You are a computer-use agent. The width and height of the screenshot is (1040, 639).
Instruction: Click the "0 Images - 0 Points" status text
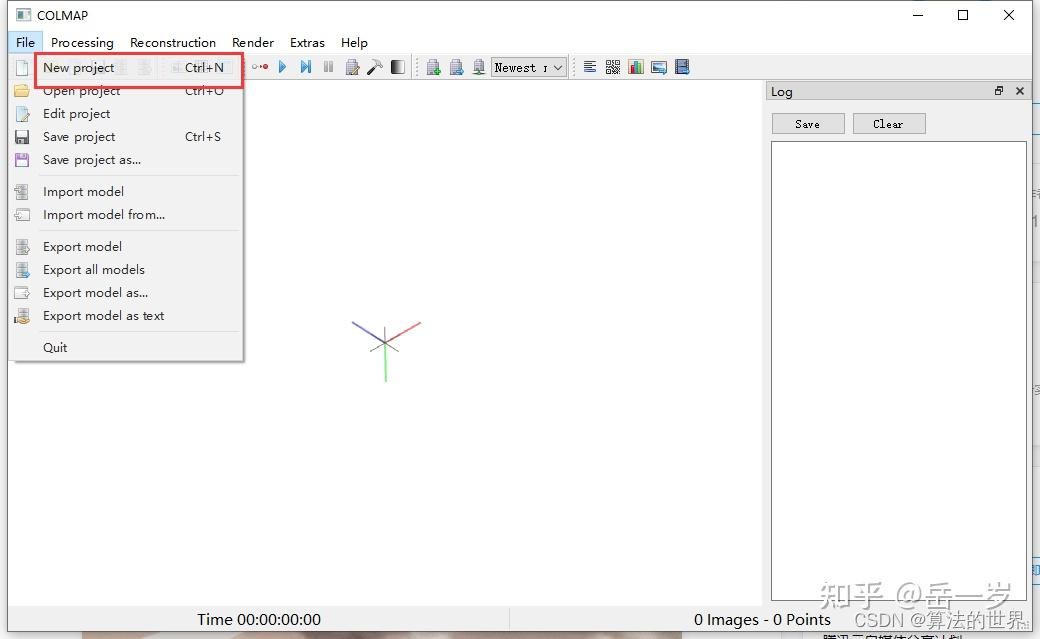pyautogui.click(x=762, y=620)
